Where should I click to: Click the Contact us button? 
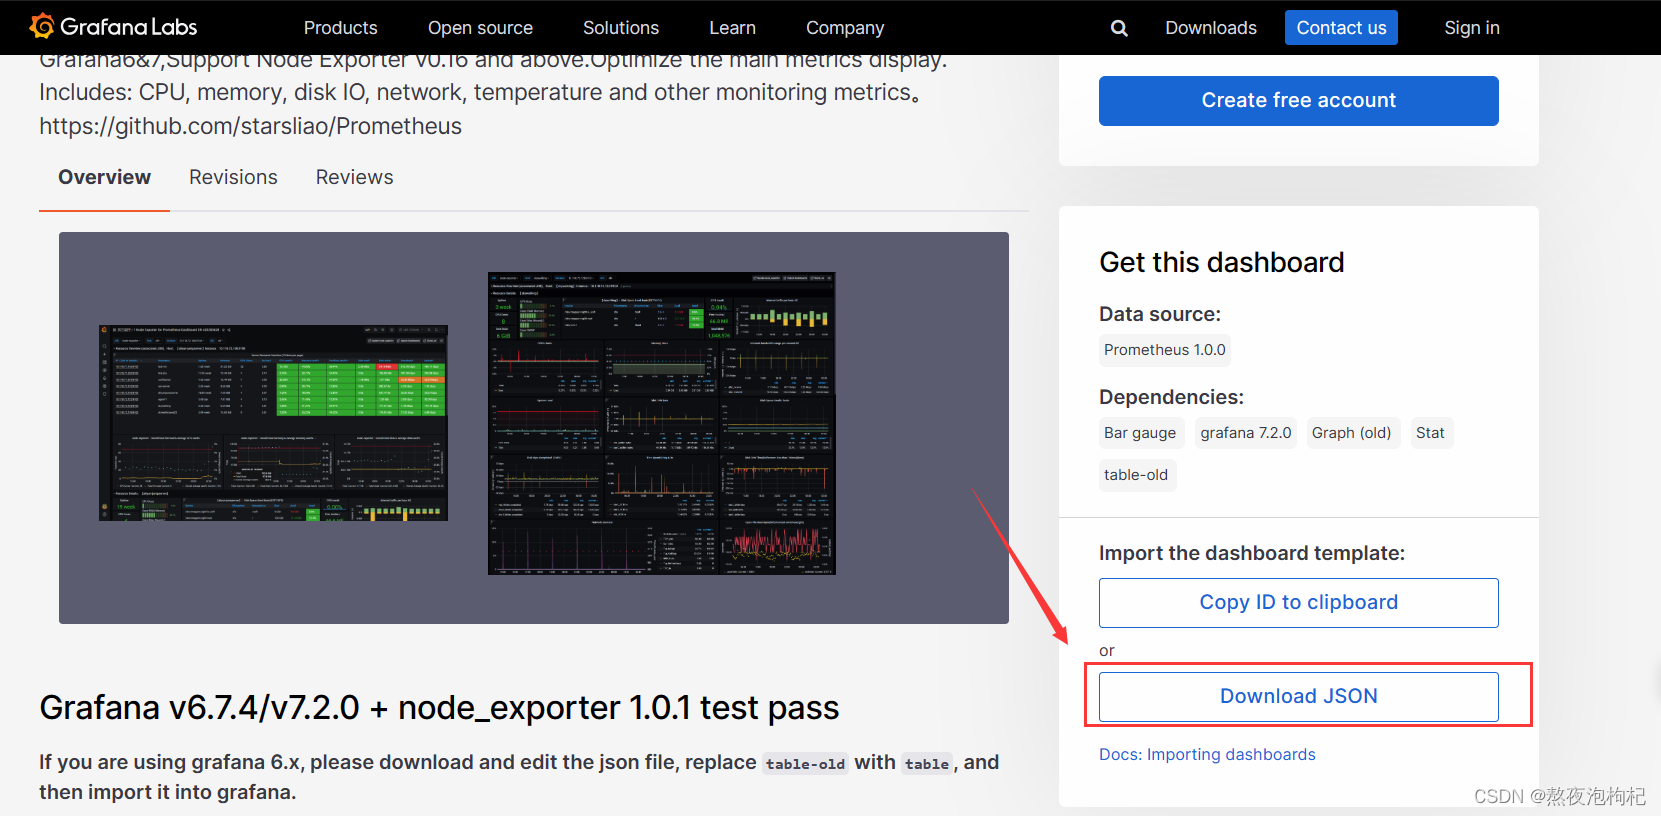[x=1341, y=28]
